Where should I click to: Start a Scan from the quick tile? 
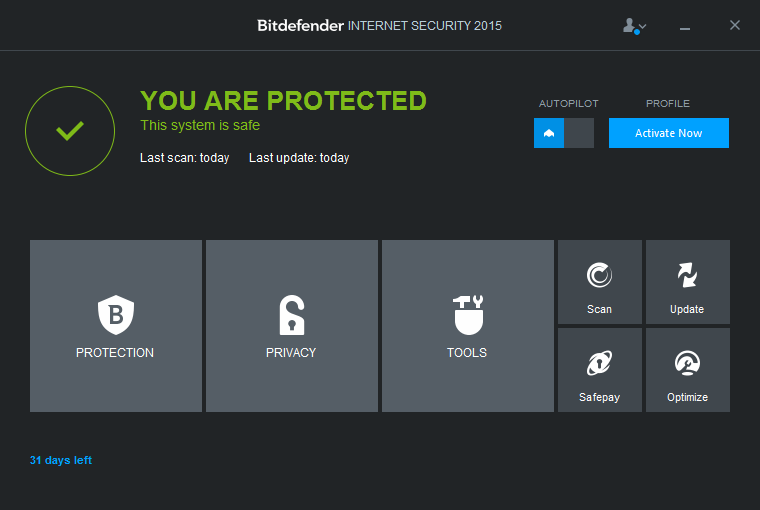tap(599, 276)
